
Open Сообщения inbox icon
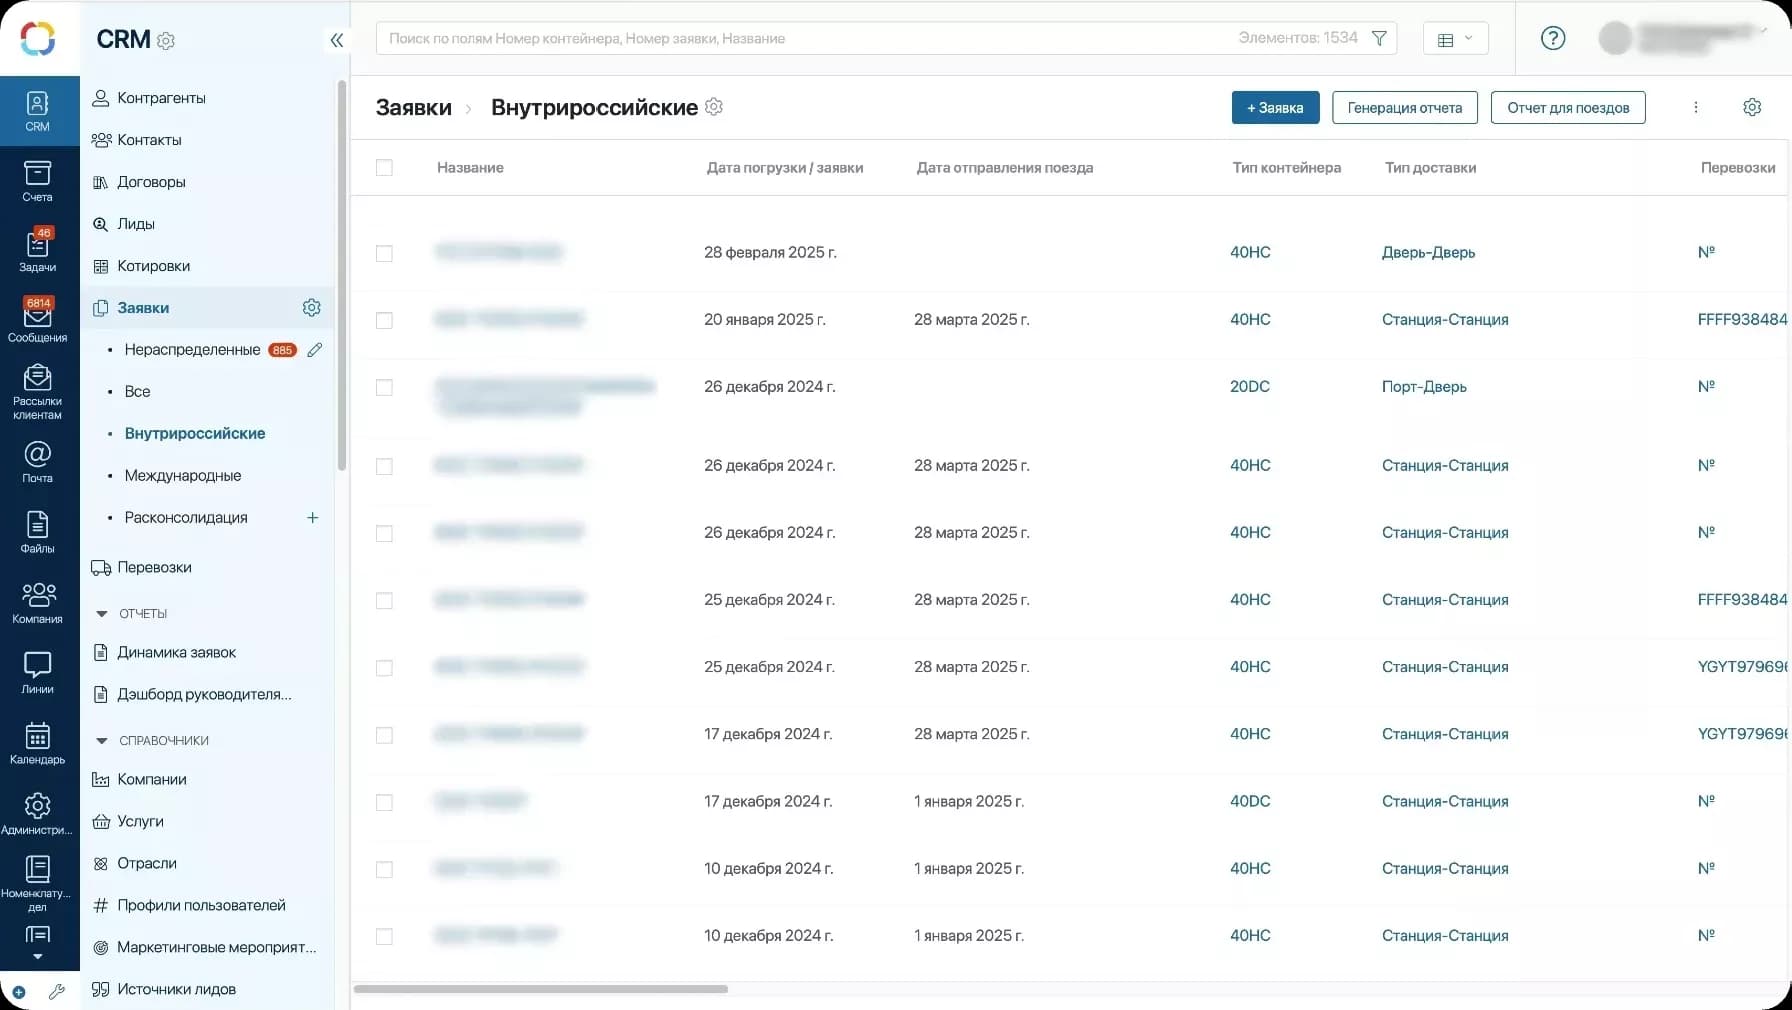(x=37, y=320)
